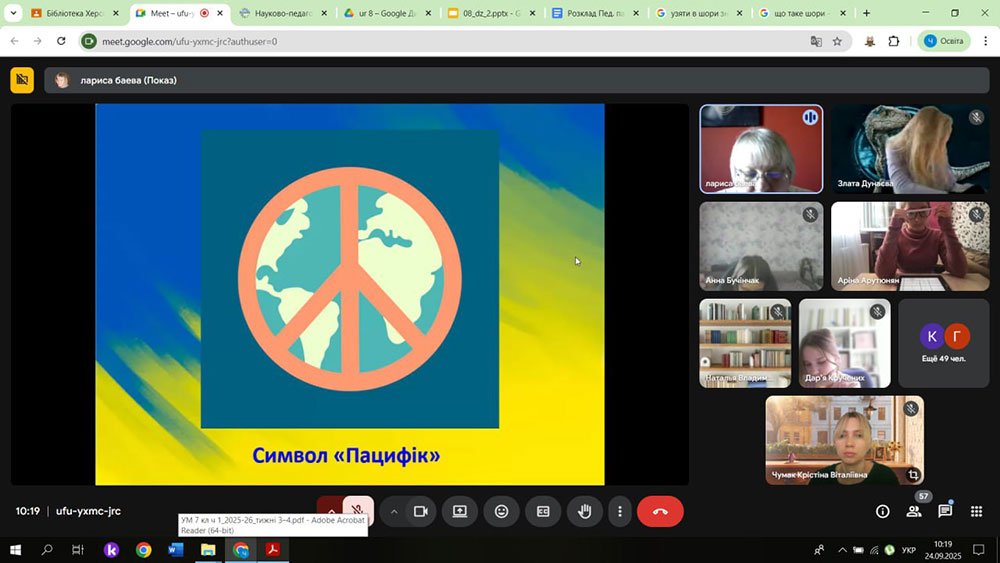Open more options three-dot menu in Meet
The height and width of the screenshot is (563, 1000).
619,511
